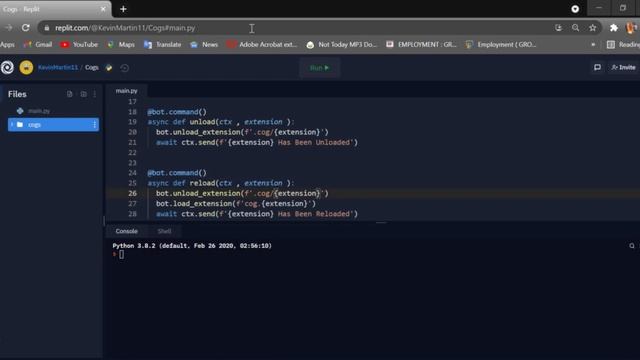
Task: Open the Maps bookmark
Action: [x=121, y=44]
